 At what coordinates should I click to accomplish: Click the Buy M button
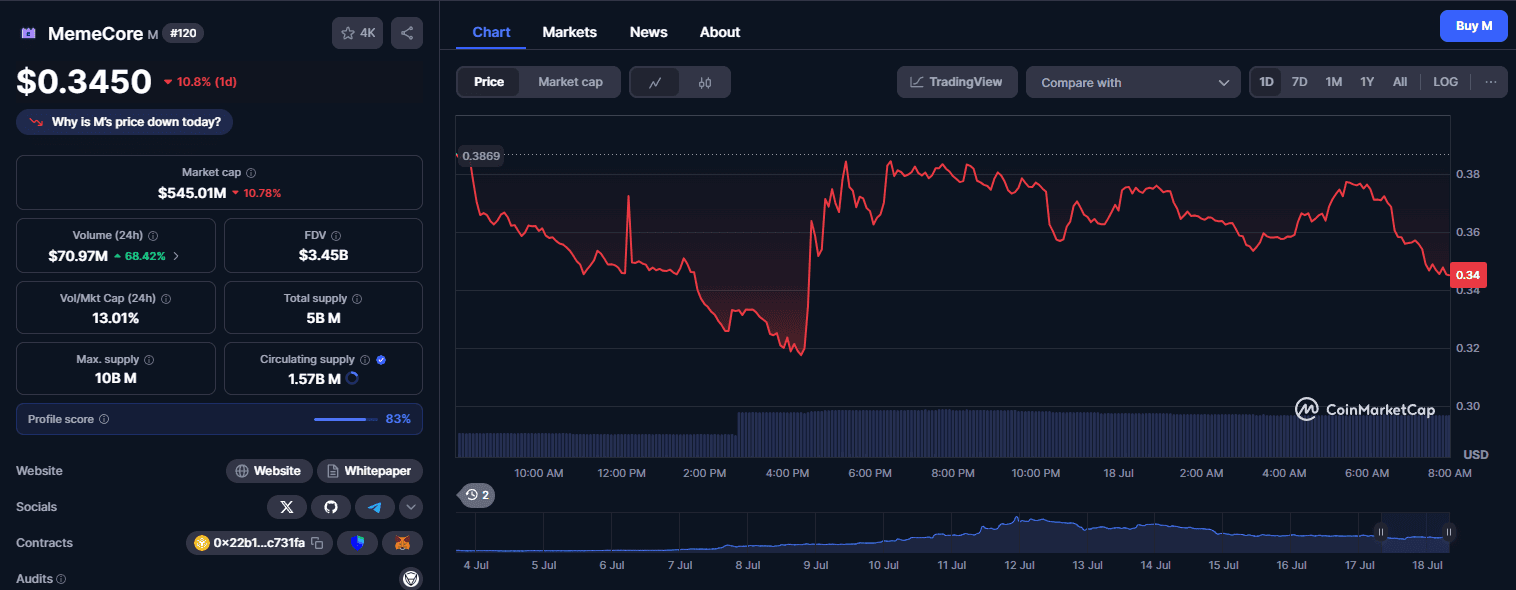pos(1473,26)
